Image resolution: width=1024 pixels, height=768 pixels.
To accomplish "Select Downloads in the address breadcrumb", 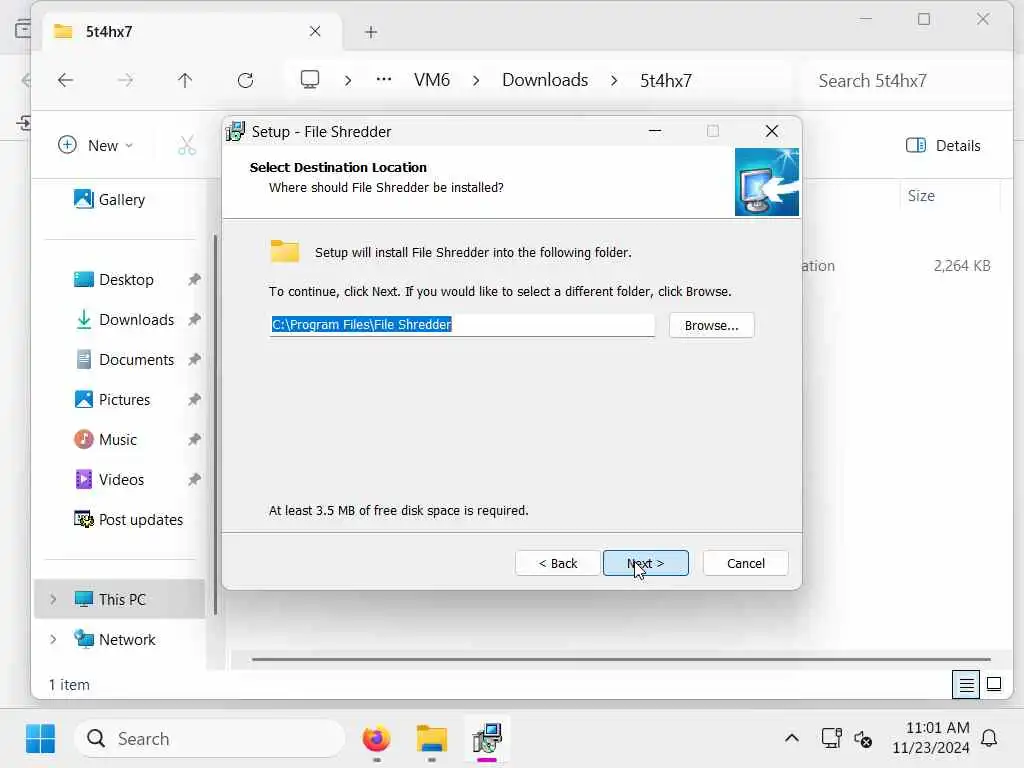I will [x=545, y=80].
